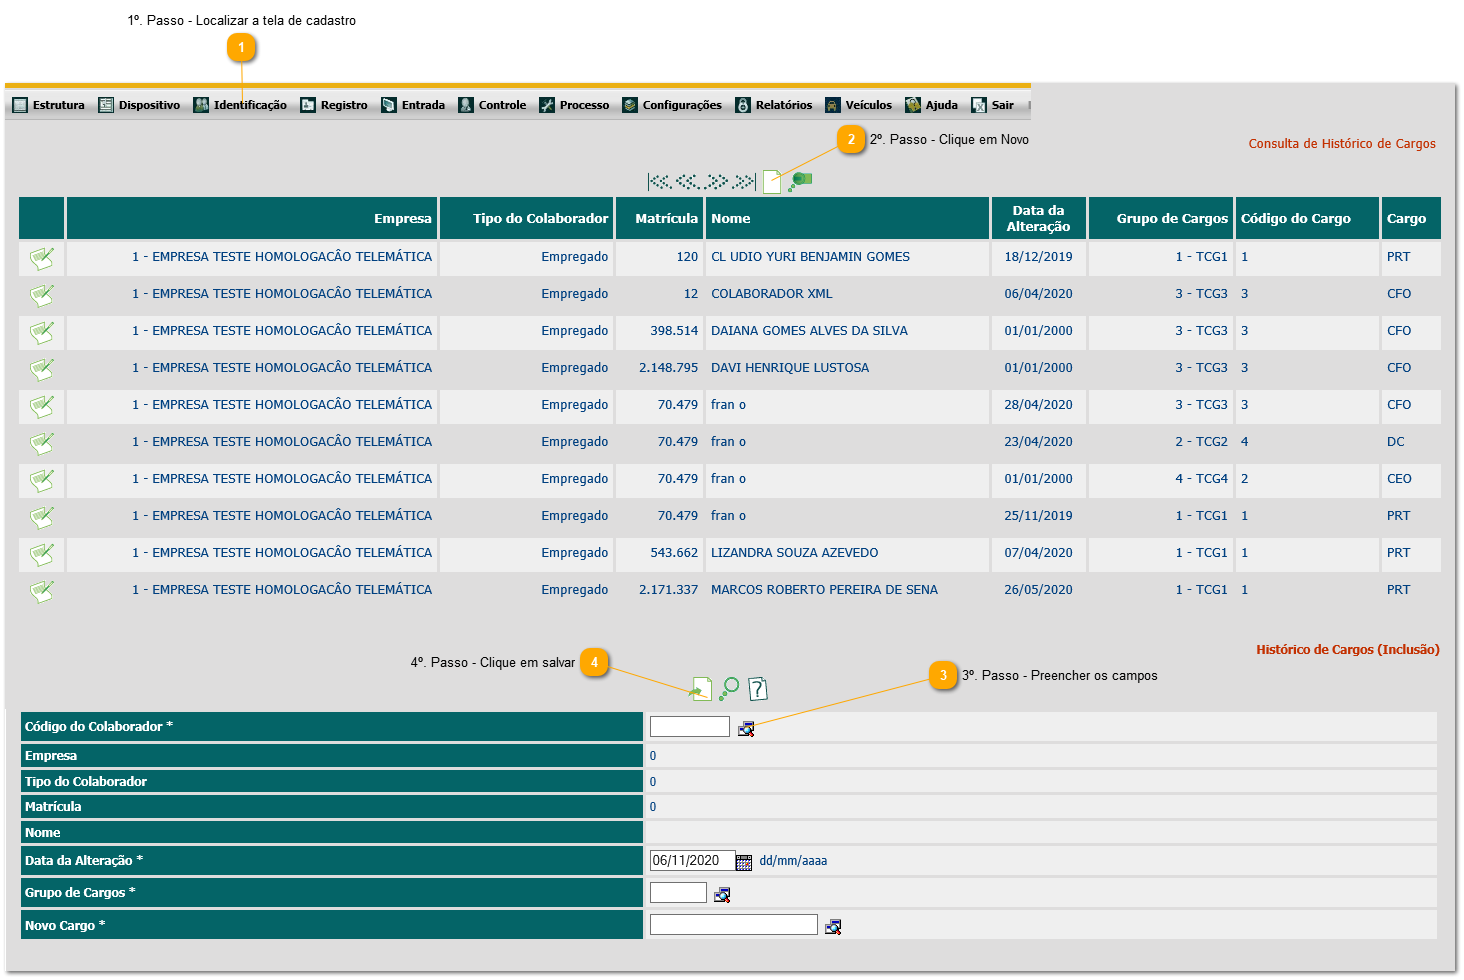
Task: Edit row of DAVI HENRIQUE LUSTOSA
Action: tap(41, 369)
